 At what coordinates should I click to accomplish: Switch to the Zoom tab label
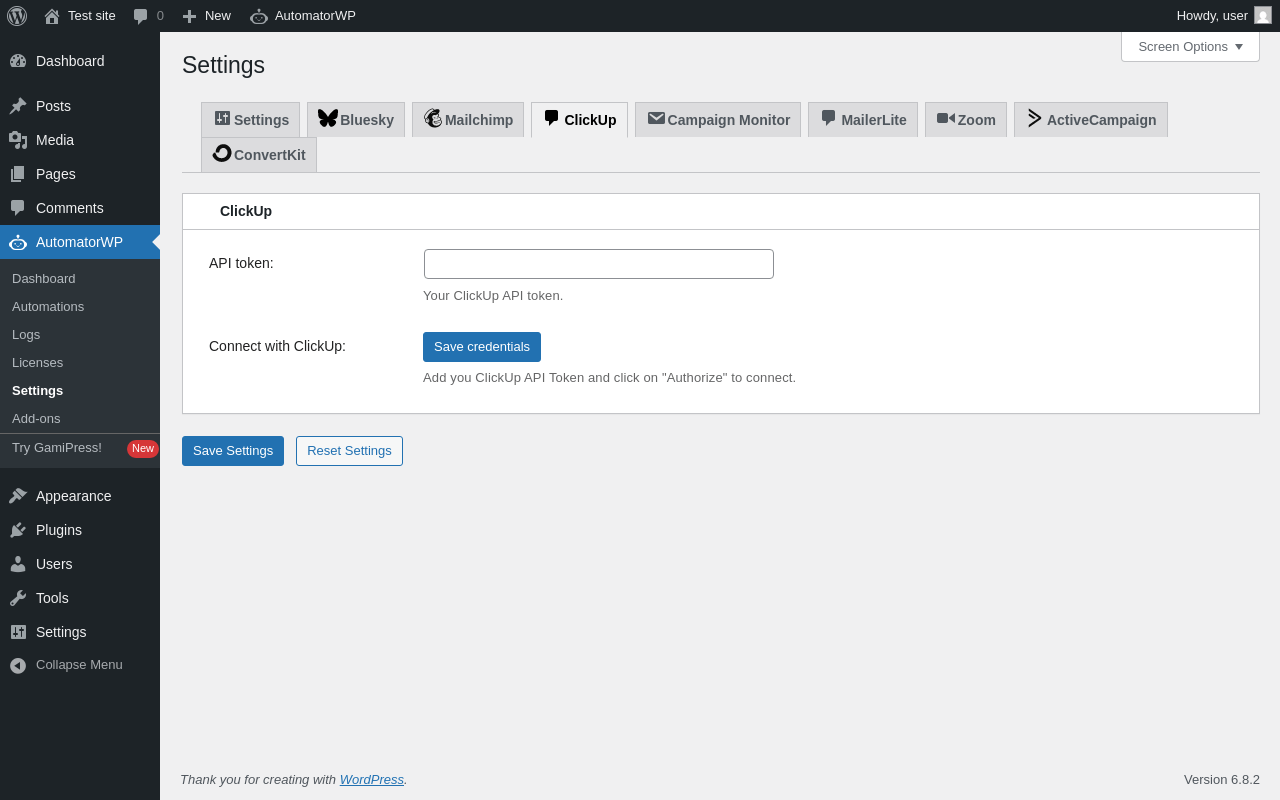pyautogui.click(x=977, y=120)
